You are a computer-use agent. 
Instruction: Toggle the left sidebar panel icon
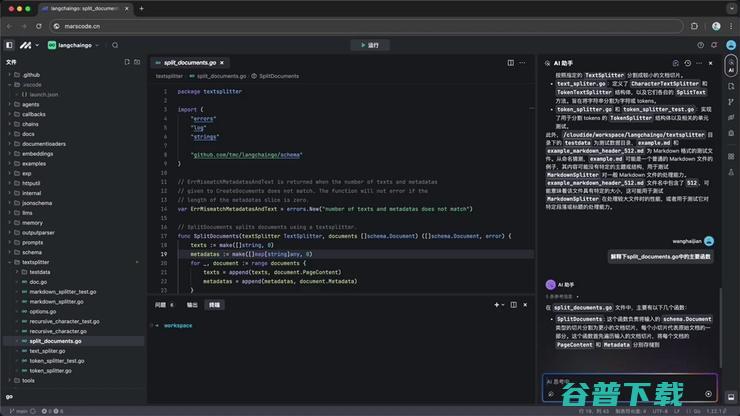(x=9, y=45)
